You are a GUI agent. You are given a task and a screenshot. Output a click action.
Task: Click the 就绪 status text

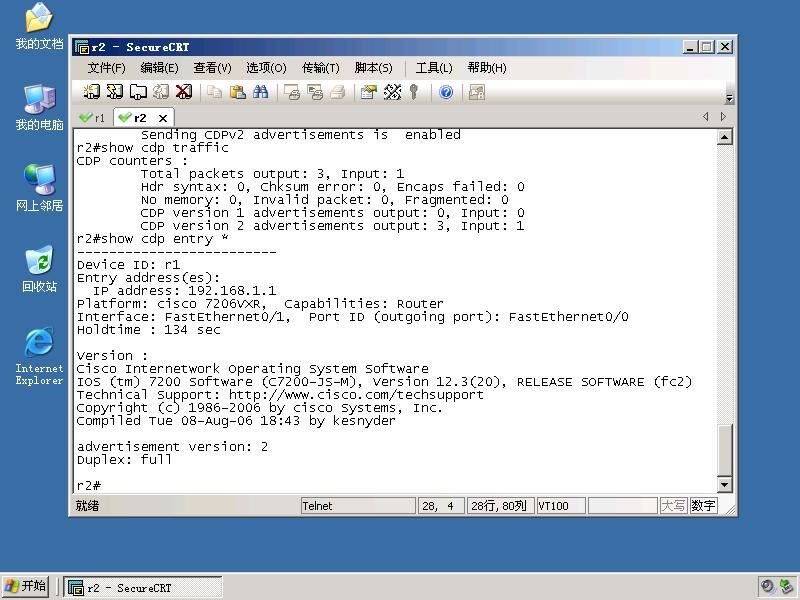(x=87, y=506)
